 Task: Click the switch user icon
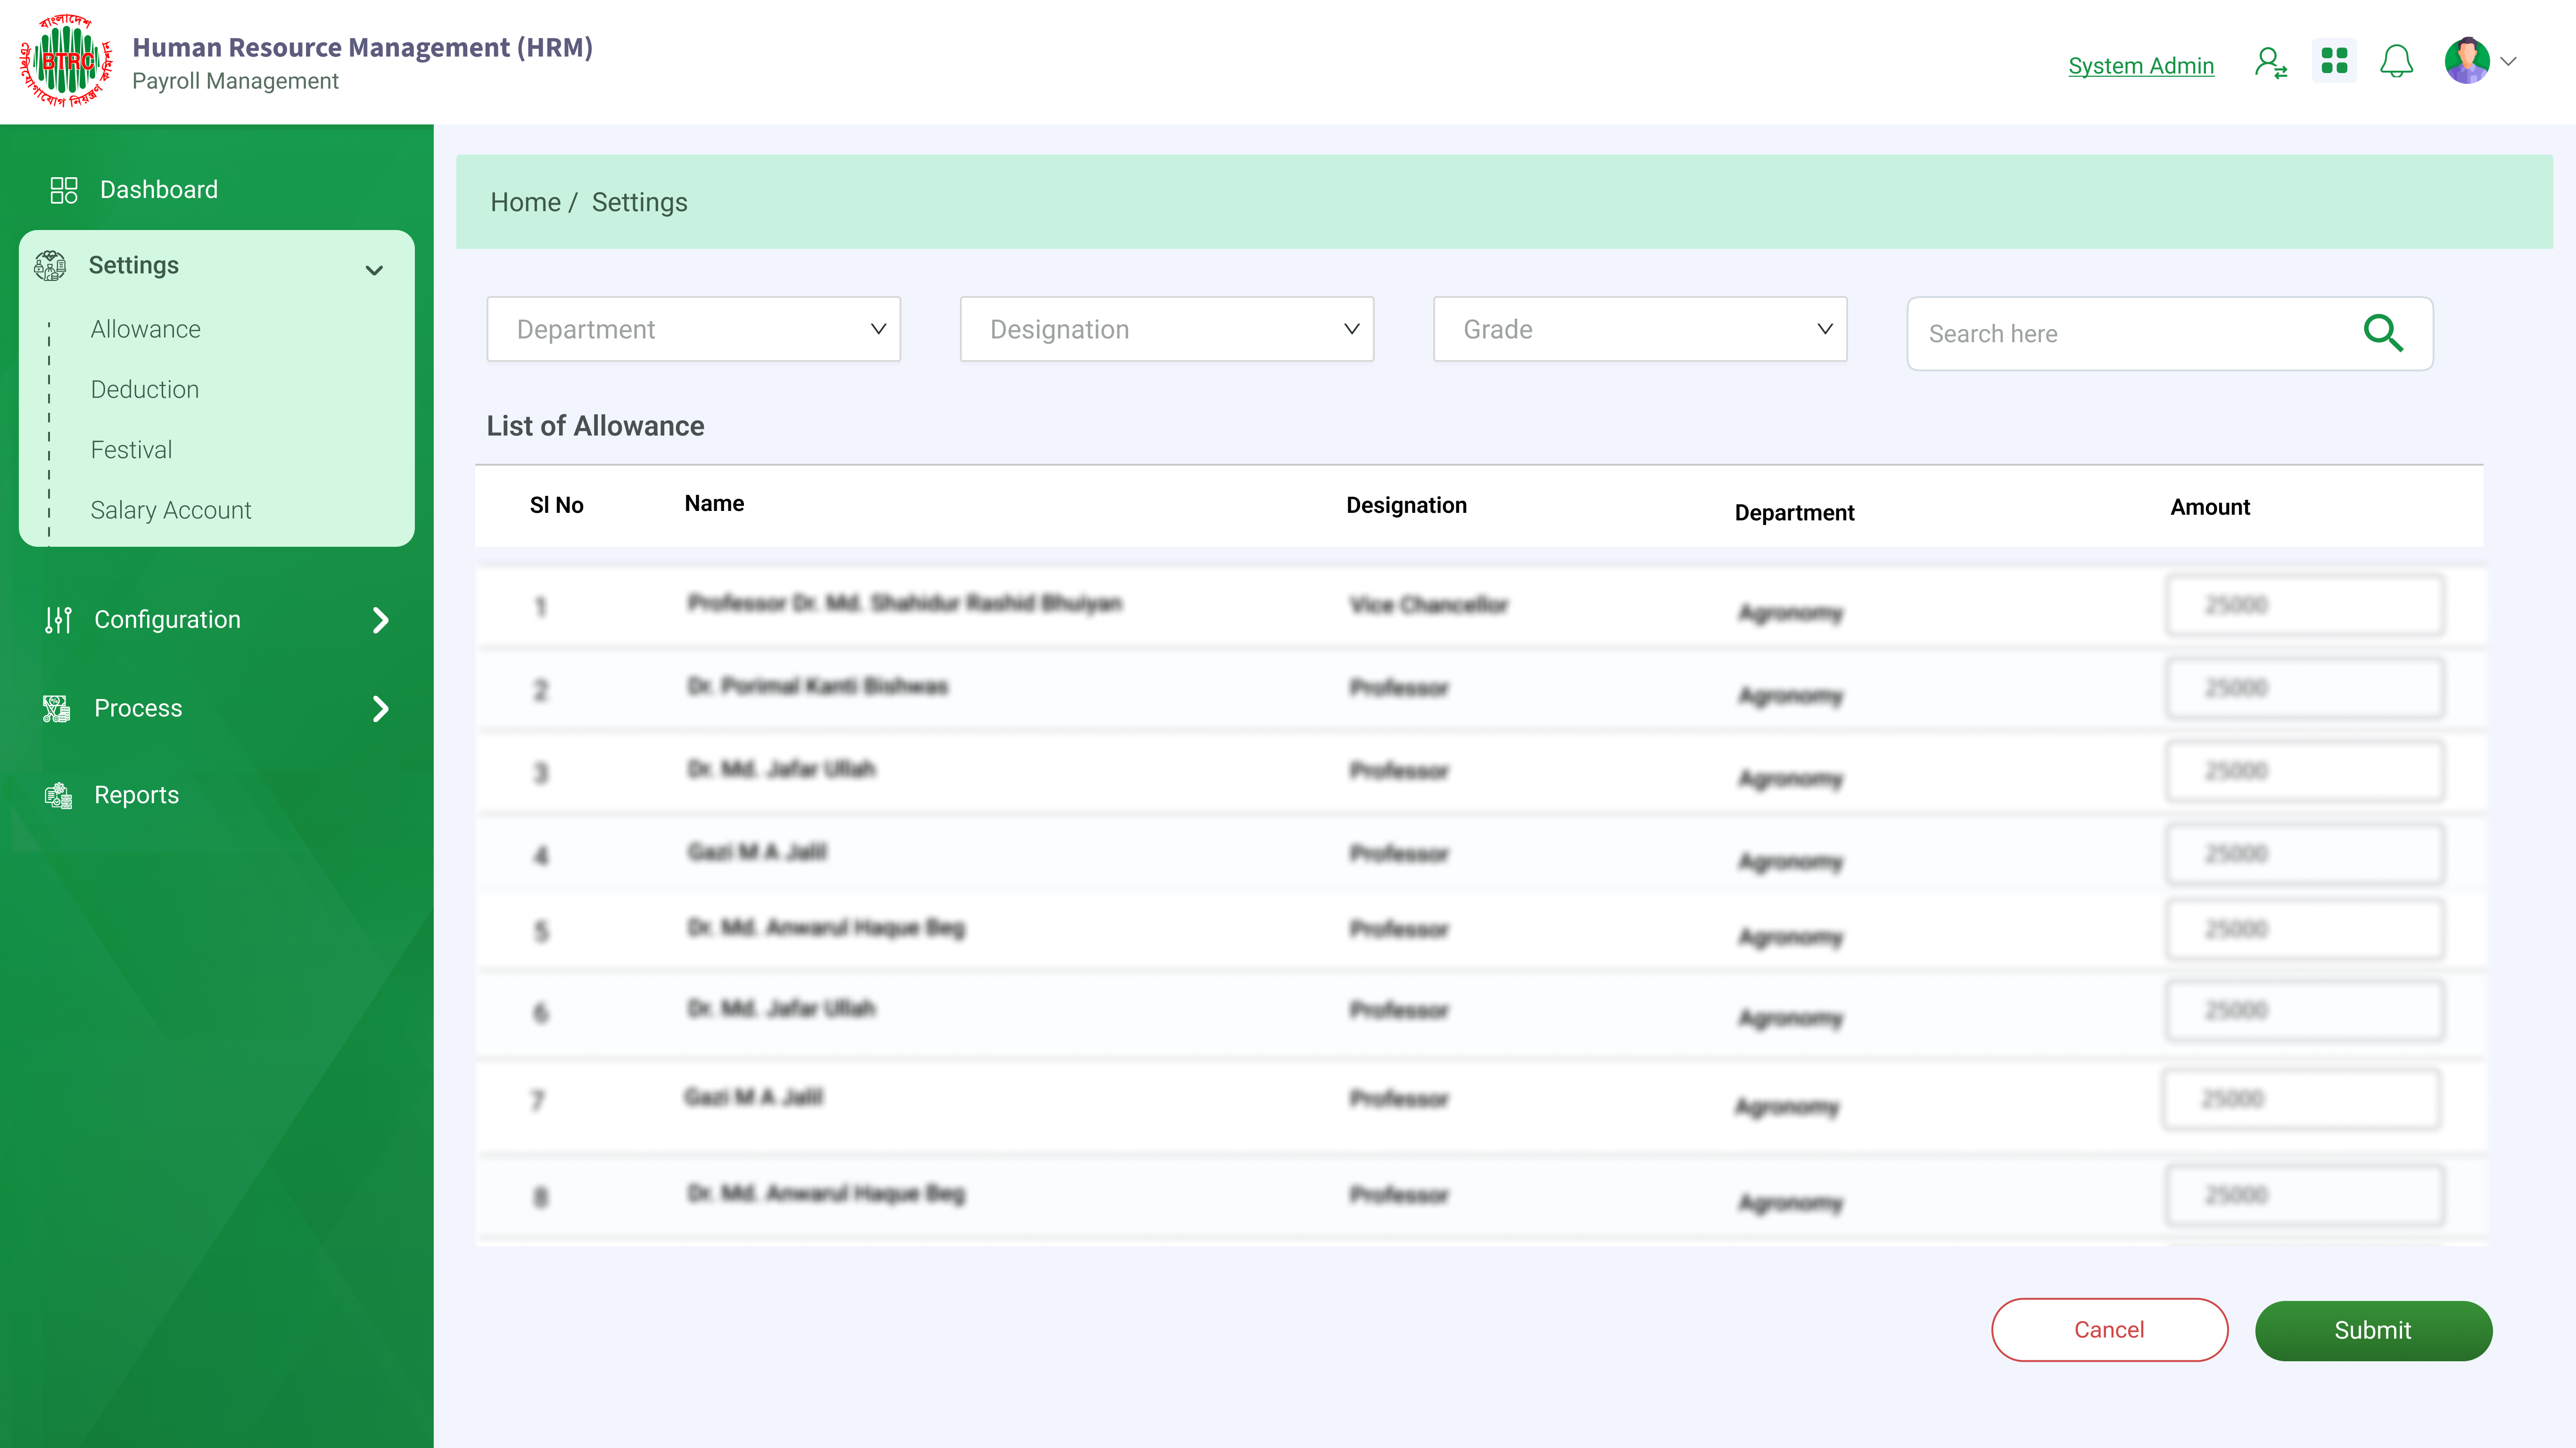2270,63
